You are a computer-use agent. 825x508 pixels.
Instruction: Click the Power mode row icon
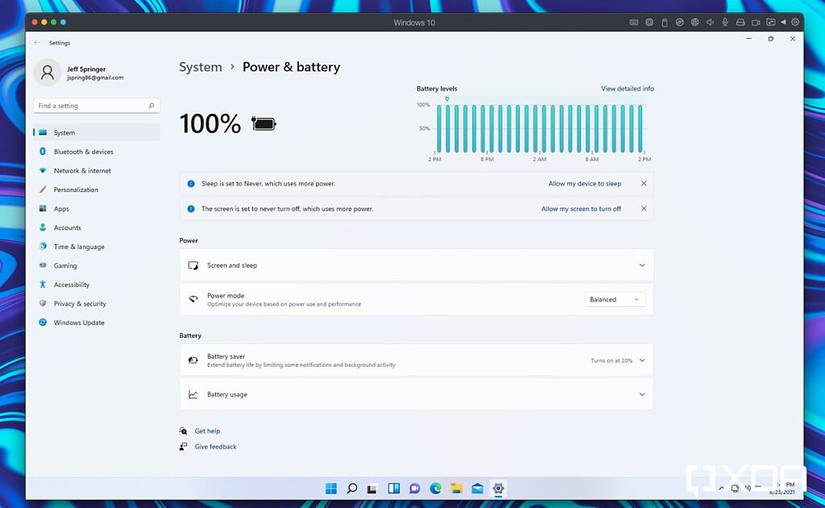(193, 299)
